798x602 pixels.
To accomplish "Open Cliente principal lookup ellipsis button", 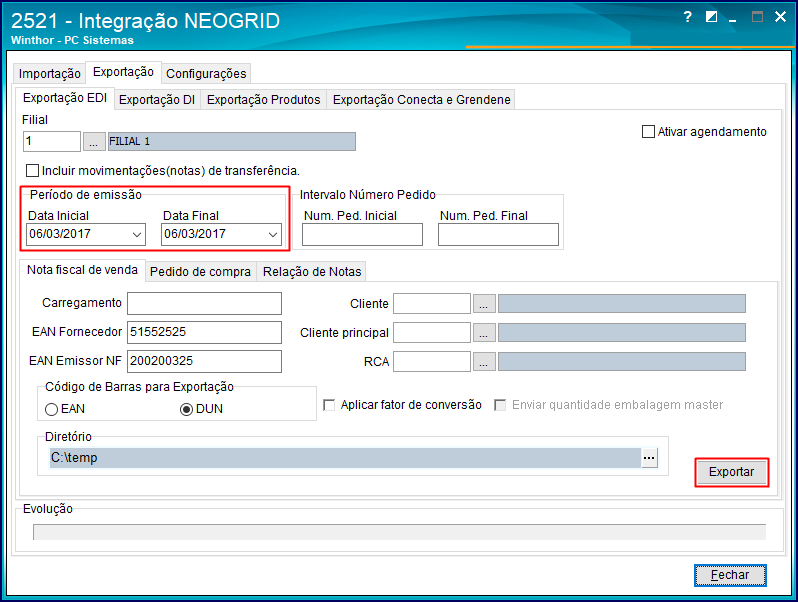I will click(x=484, y=333).
